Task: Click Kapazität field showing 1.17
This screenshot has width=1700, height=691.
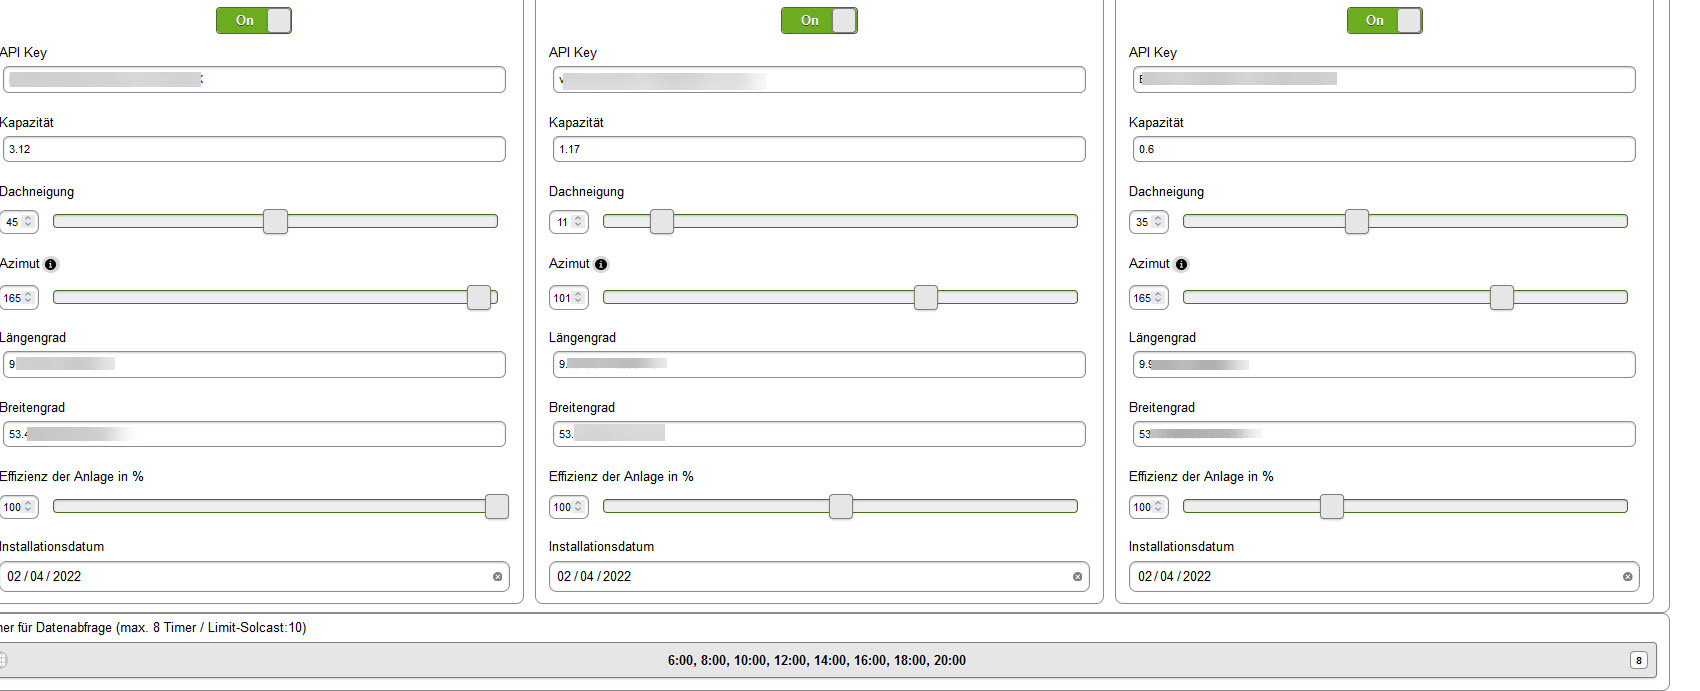Action: point(819,149)
